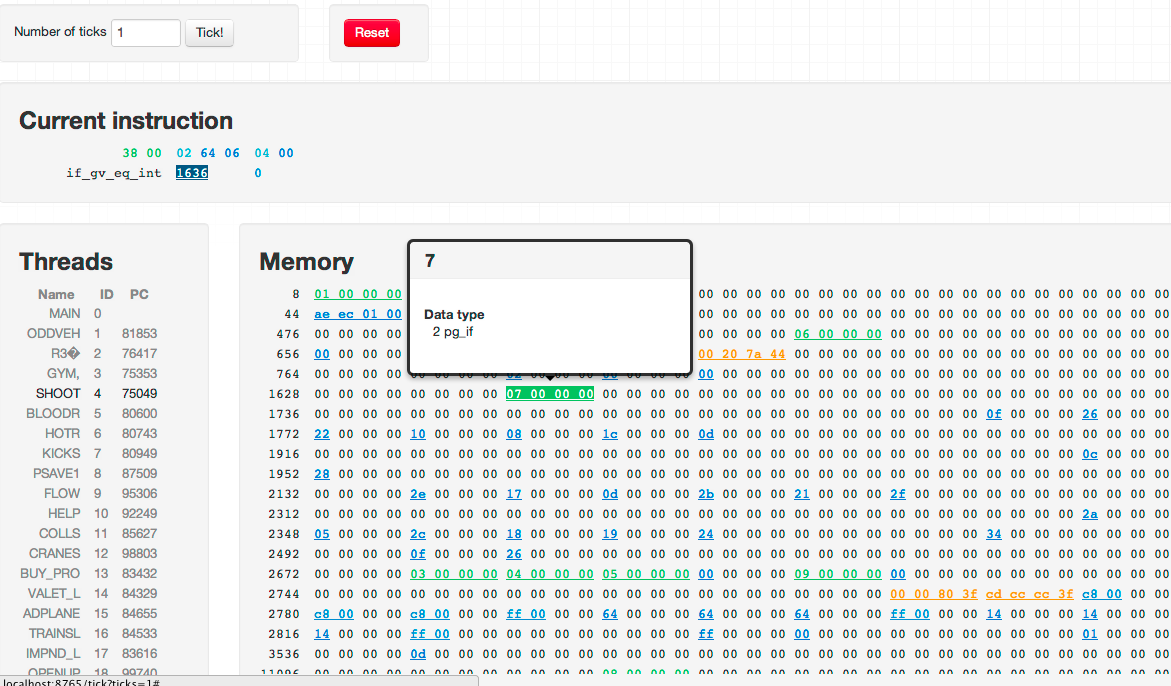Open the highlighted '07 00 00 00' memory value

[550, 394]
